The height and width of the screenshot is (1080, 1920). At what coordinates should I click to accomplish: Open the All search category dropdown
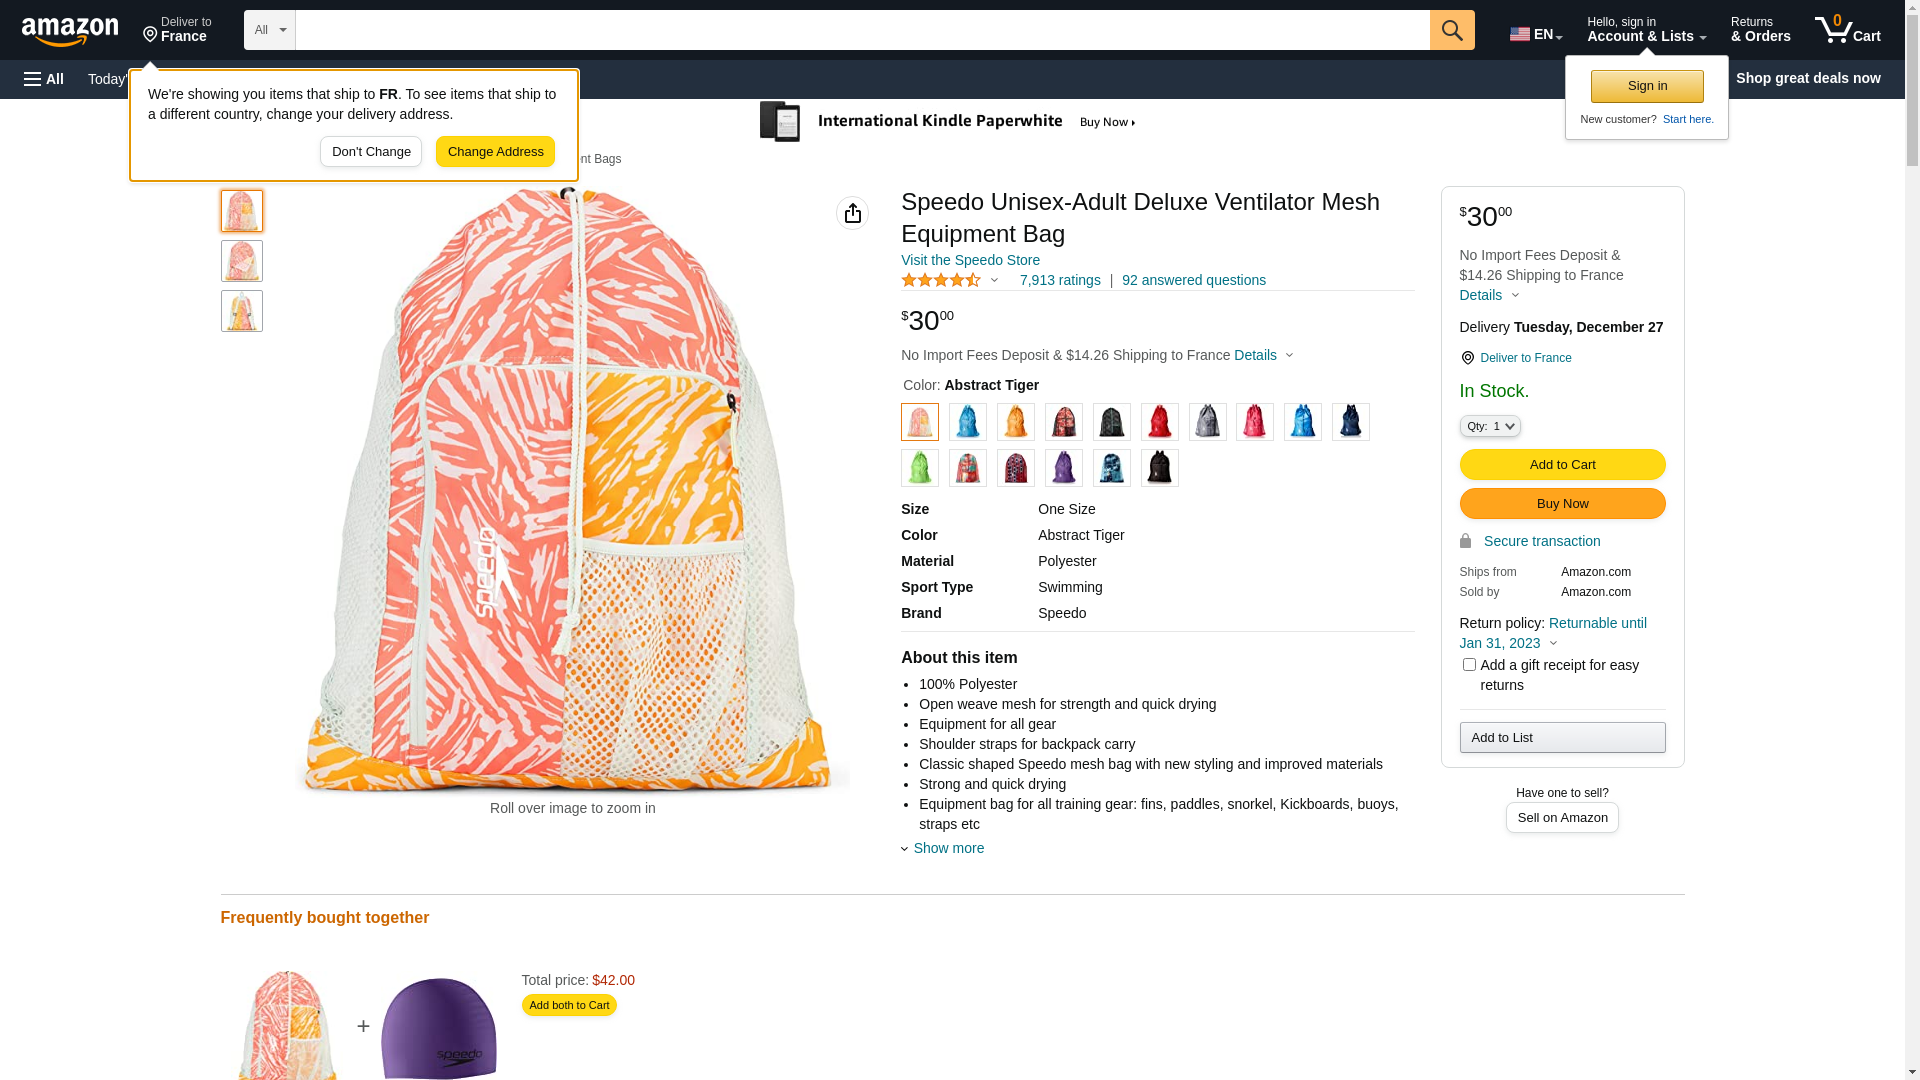[270, 30]
